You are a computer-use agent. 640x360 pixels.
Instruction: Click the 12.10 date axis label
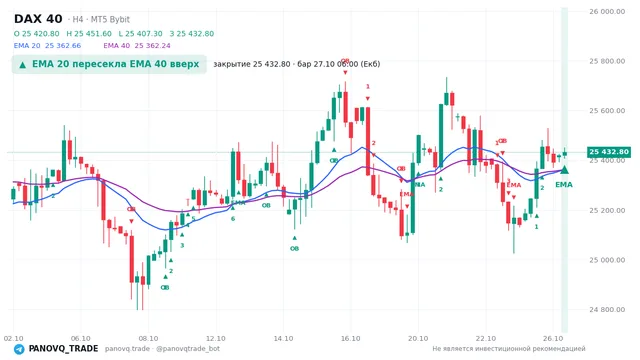tap(216, 338)
